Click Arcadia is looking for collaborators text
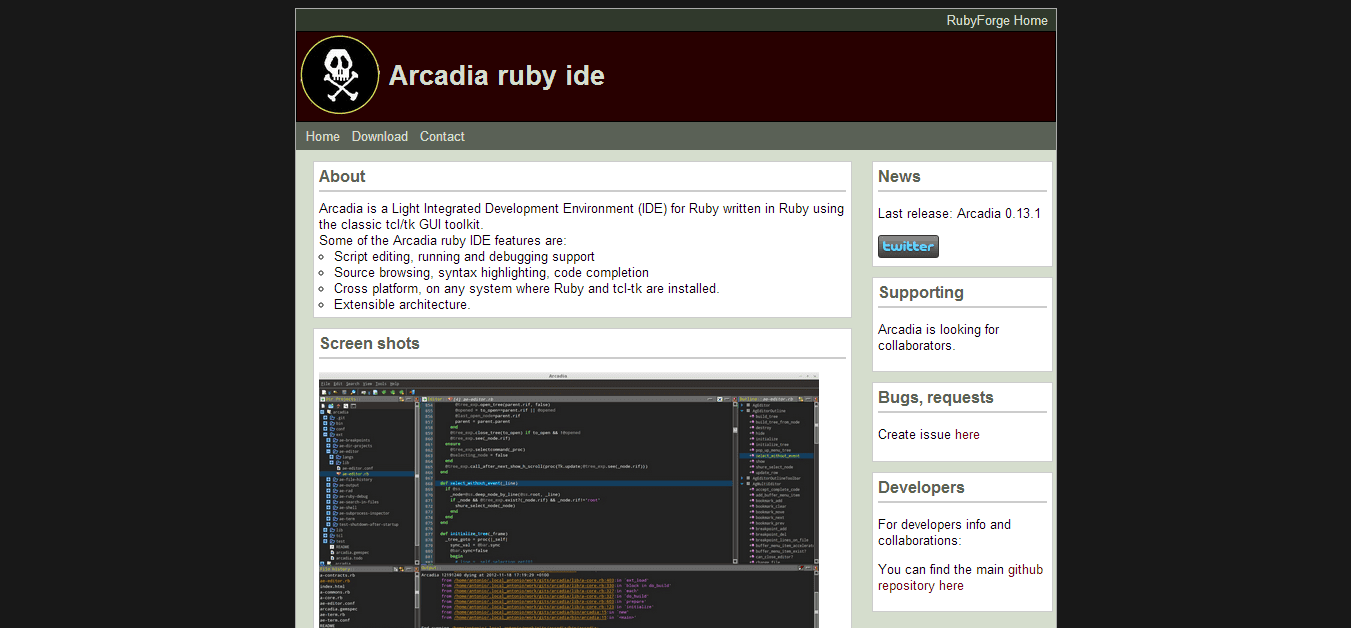The width and height of the screenshot is (1351, 628). (939, 337)
